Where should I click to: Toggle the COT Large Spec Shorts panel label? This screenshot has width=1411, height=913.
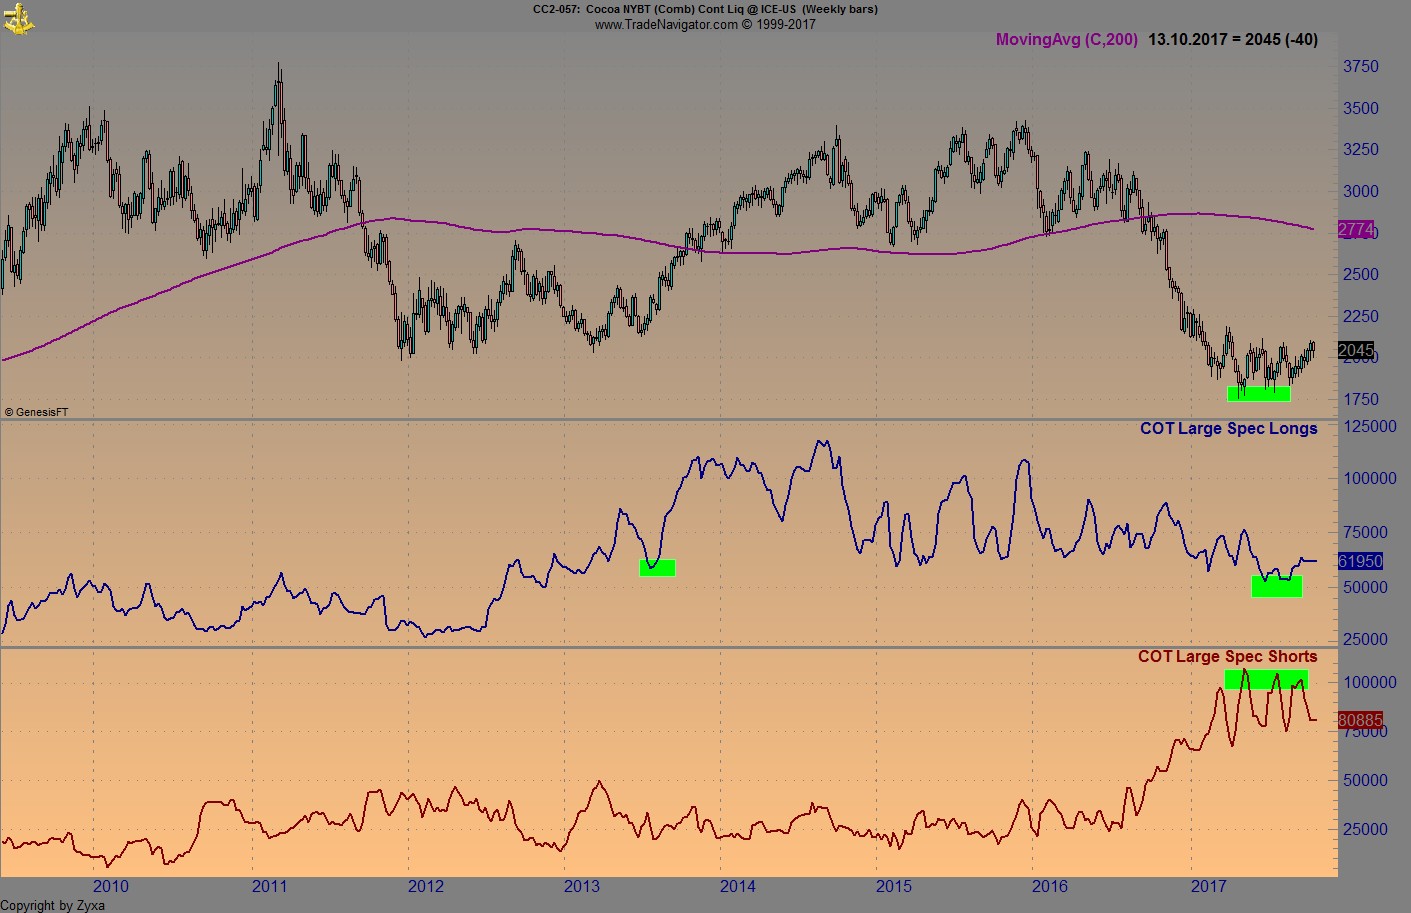coord(1227,657)
